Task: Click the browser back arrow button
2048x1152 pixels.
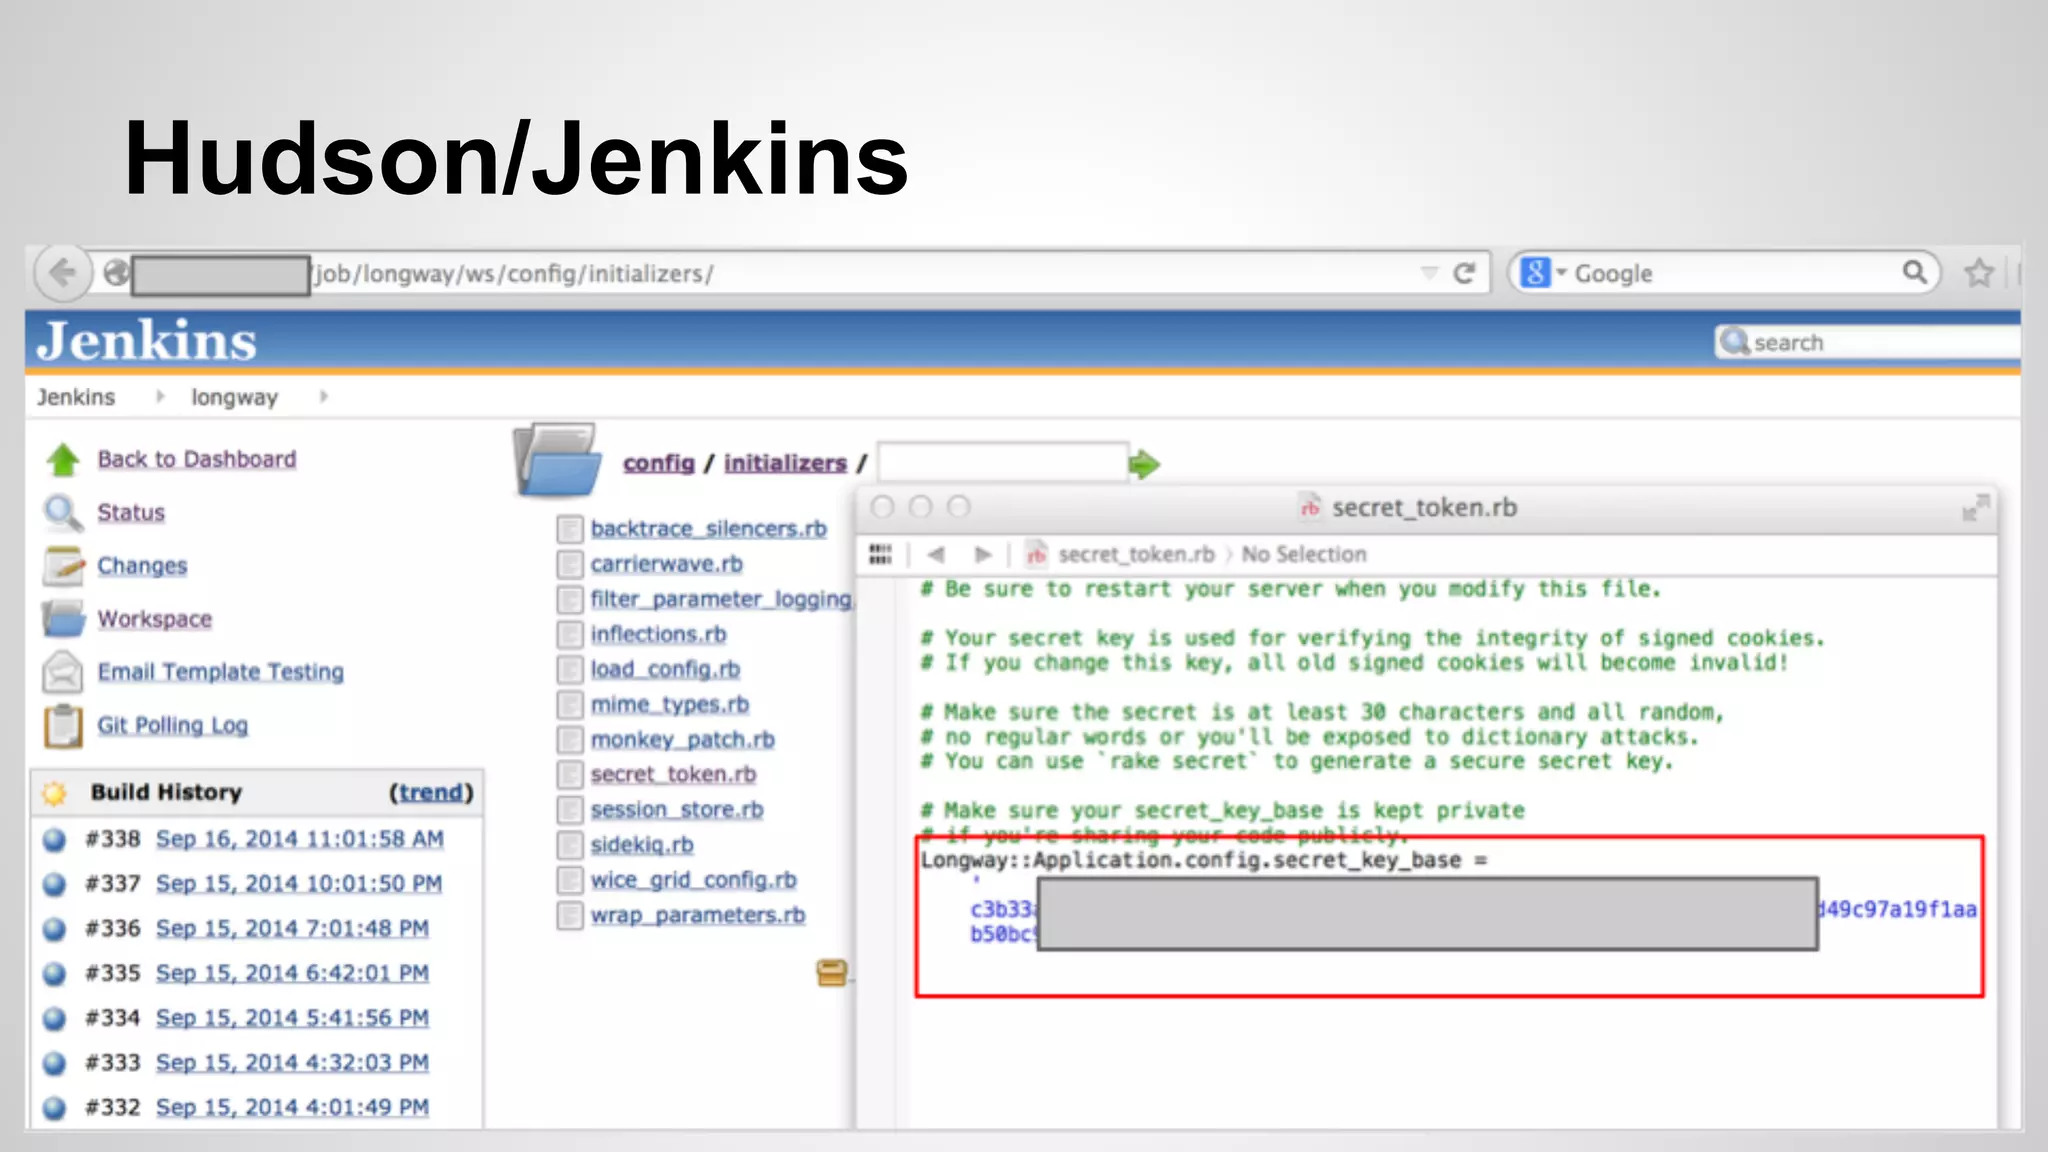Action: pyautogui.click(x=62, y=273)
